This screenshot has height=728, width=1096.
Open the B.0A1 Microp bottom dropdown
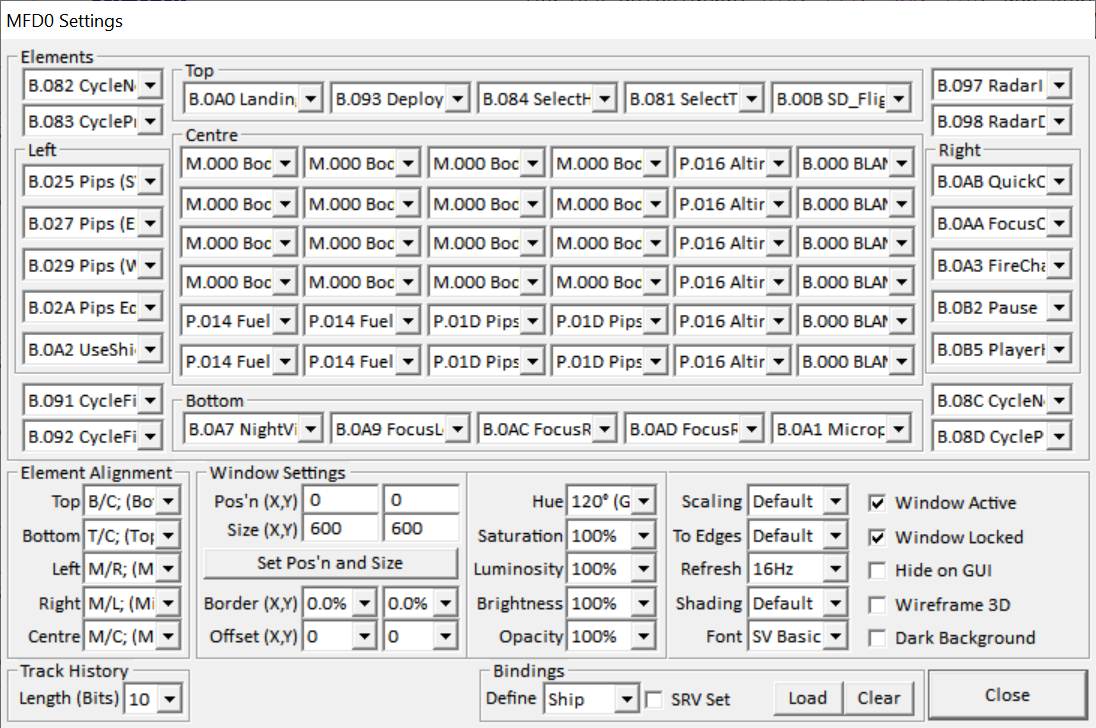pyautogui.click(x=841, y=429)
